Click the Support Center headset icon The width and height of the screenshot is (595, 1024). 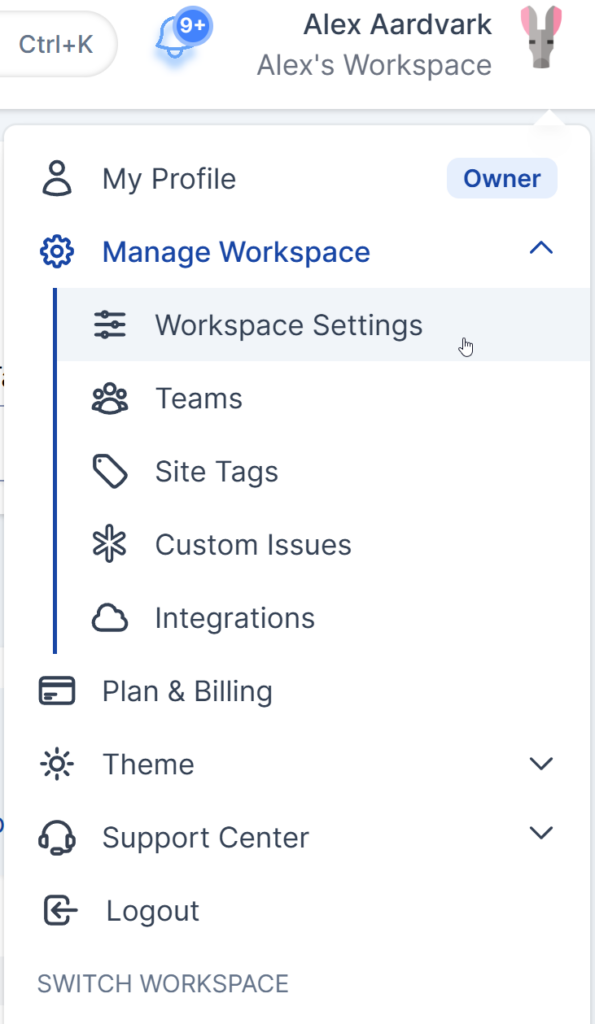tap(57, 837)
